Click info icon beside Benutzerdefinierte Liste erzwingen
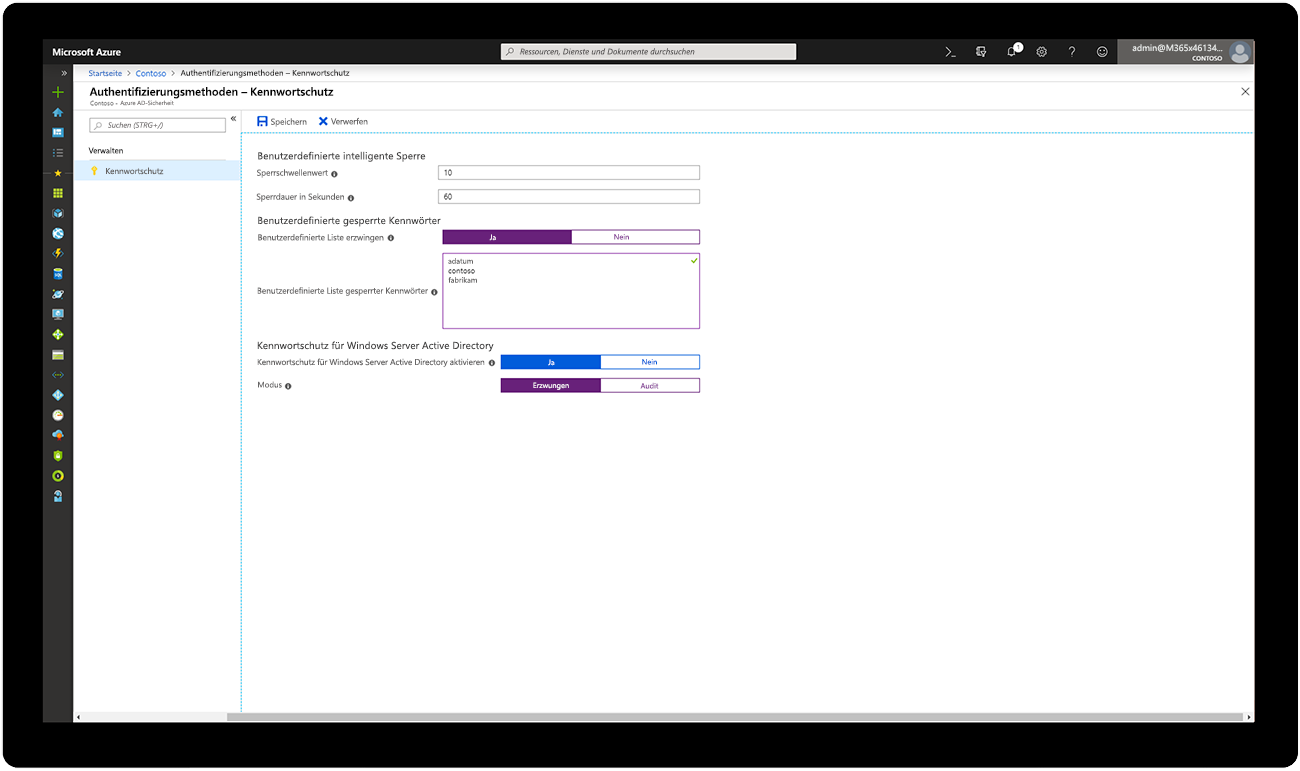This screenshot has width=1300, height=771. [x=391, y=238]
